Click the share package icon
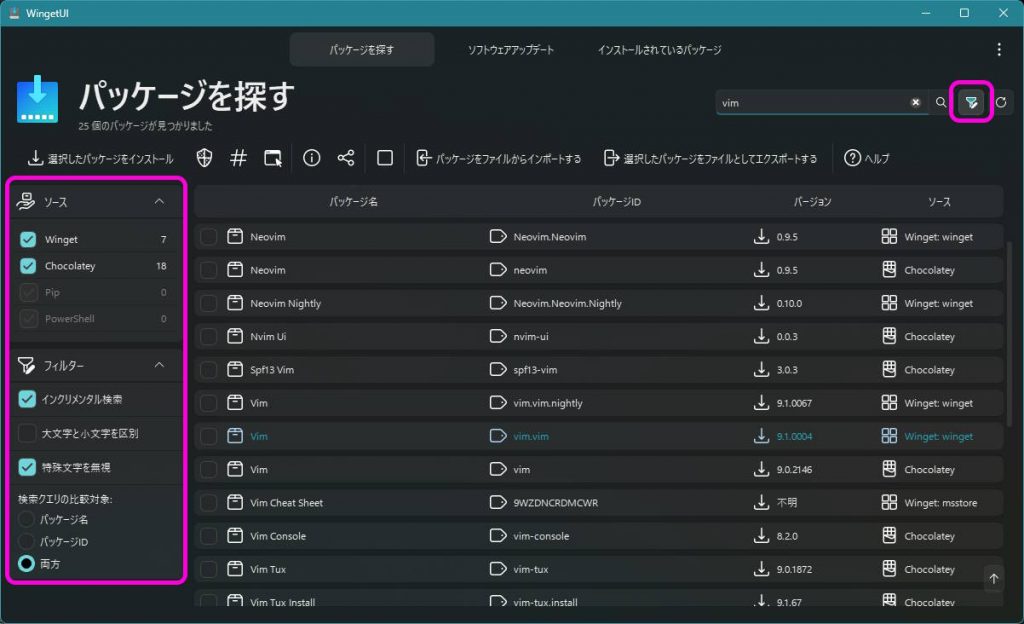1024x624 pixels. tap(345, 158)
